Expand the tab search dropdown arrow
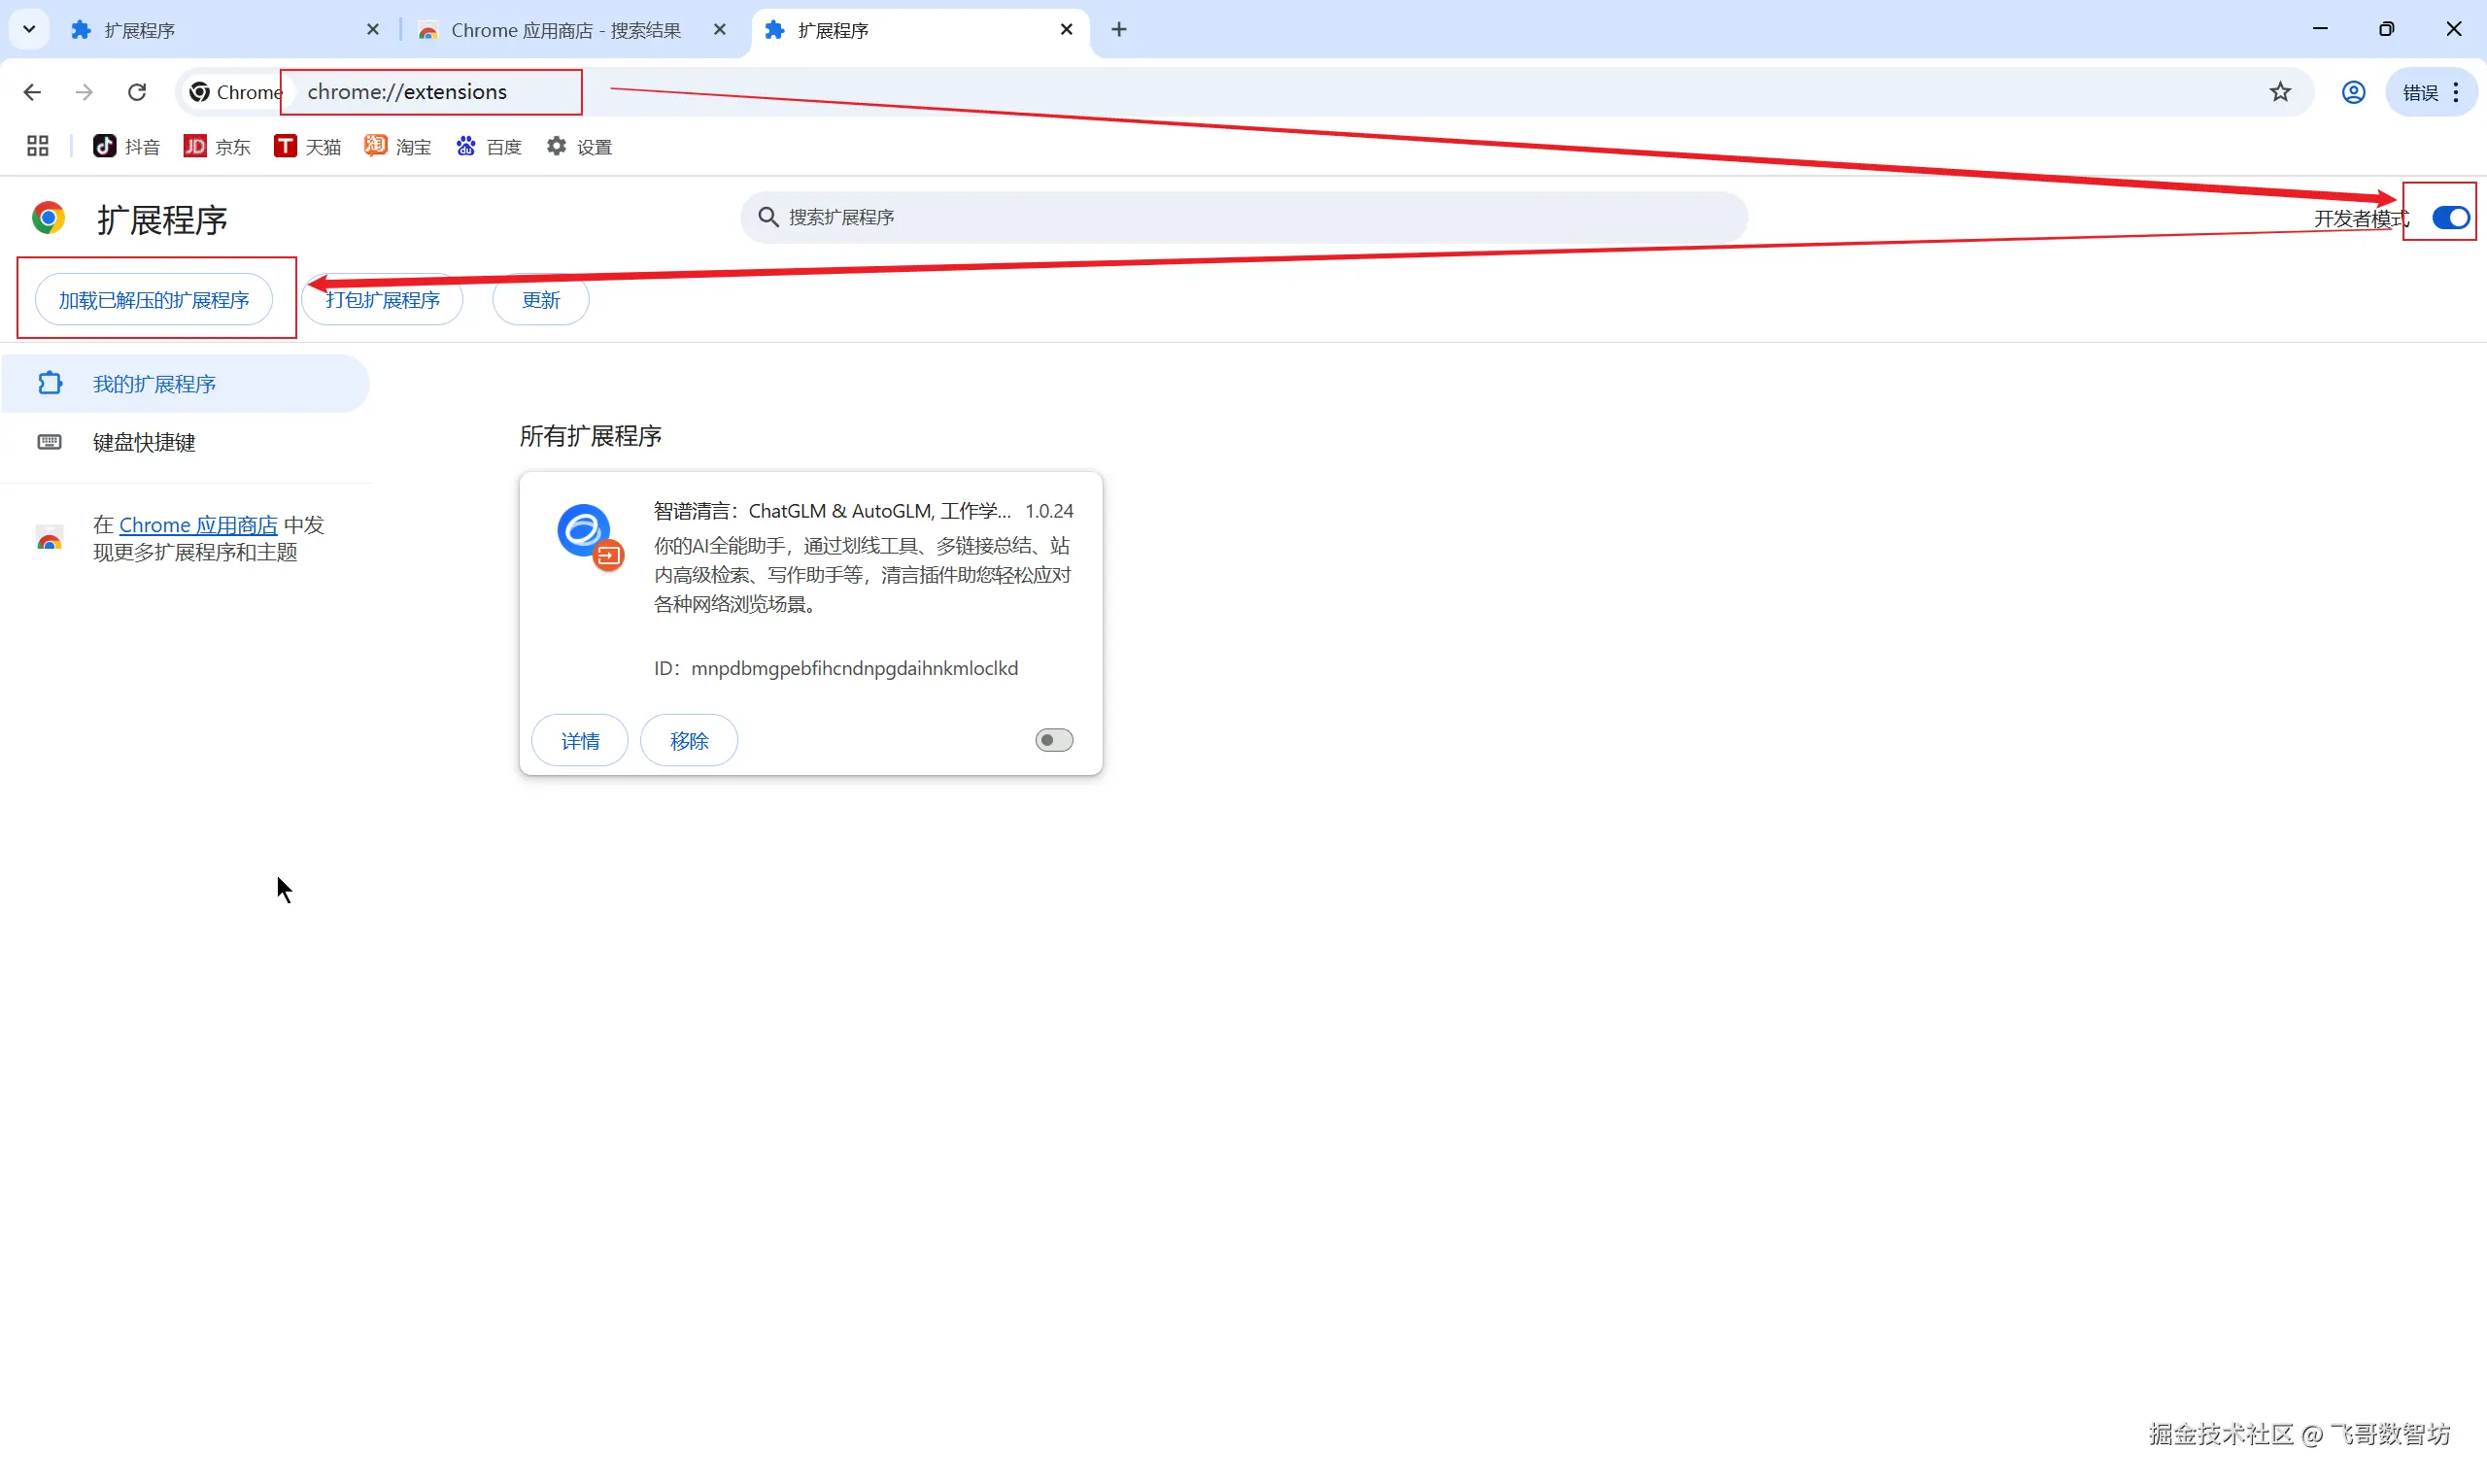 [x=29, y=30]
